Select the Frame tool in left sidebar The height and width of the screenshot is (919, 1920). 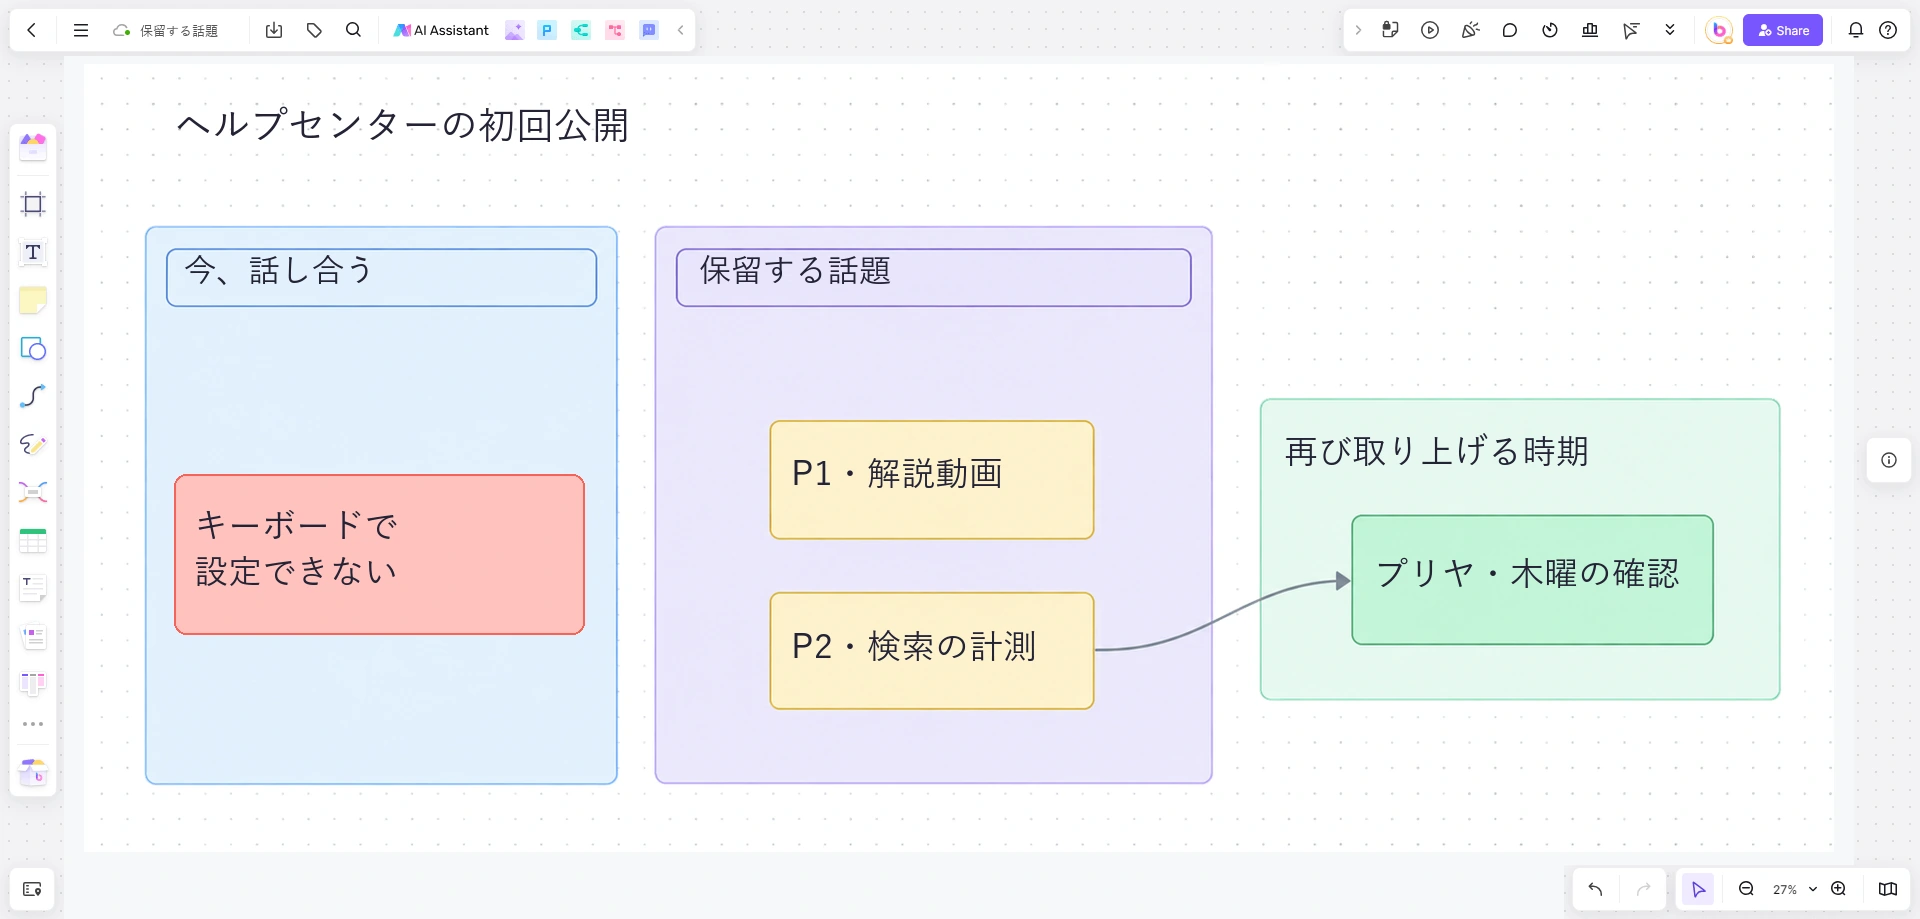click(x=33, y=204)
